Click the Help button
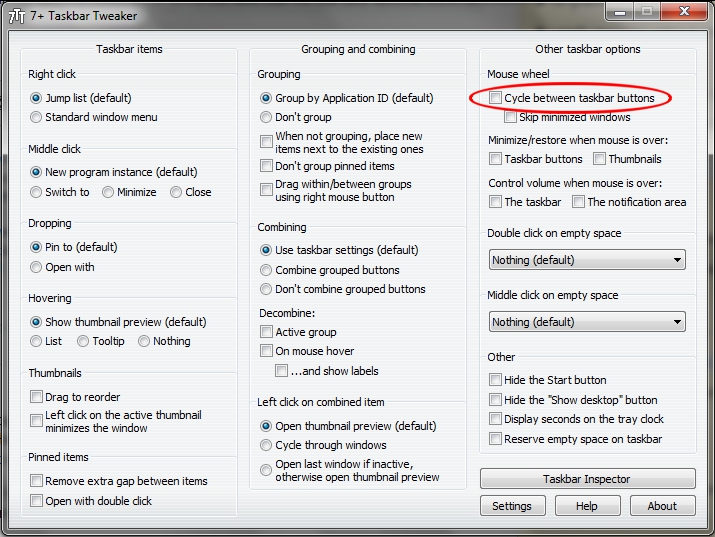Viewport: 715px width, 537px height. (587, 506)
